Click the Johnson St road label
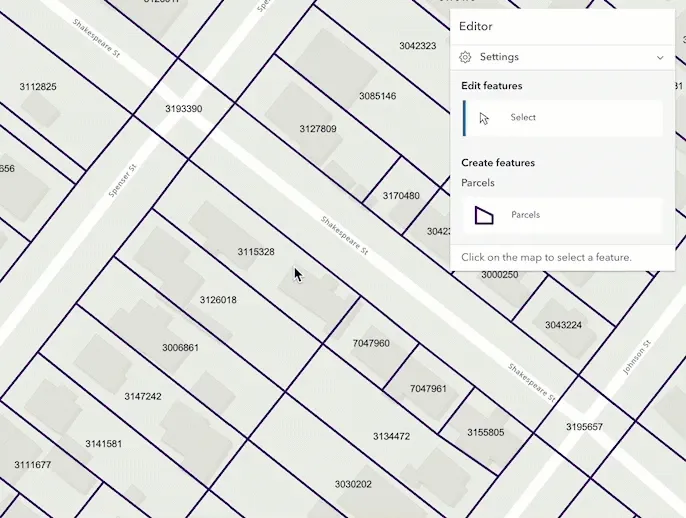Screen dimensions: 686x518 [x=637, y=357]
